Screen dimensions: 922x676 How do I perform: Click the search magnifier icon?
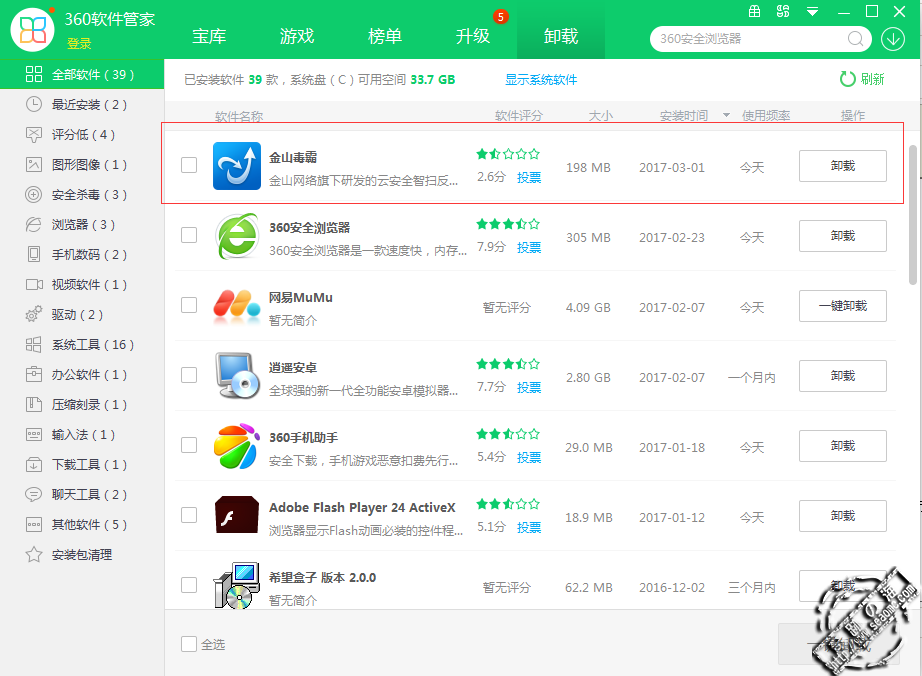point(856,39)
